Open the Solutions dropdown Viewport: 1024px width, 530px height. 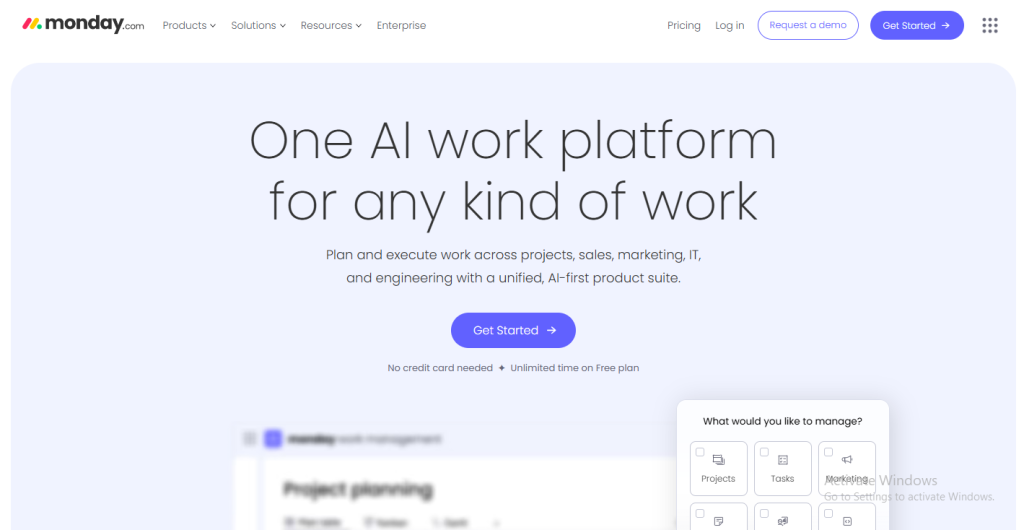258,26
